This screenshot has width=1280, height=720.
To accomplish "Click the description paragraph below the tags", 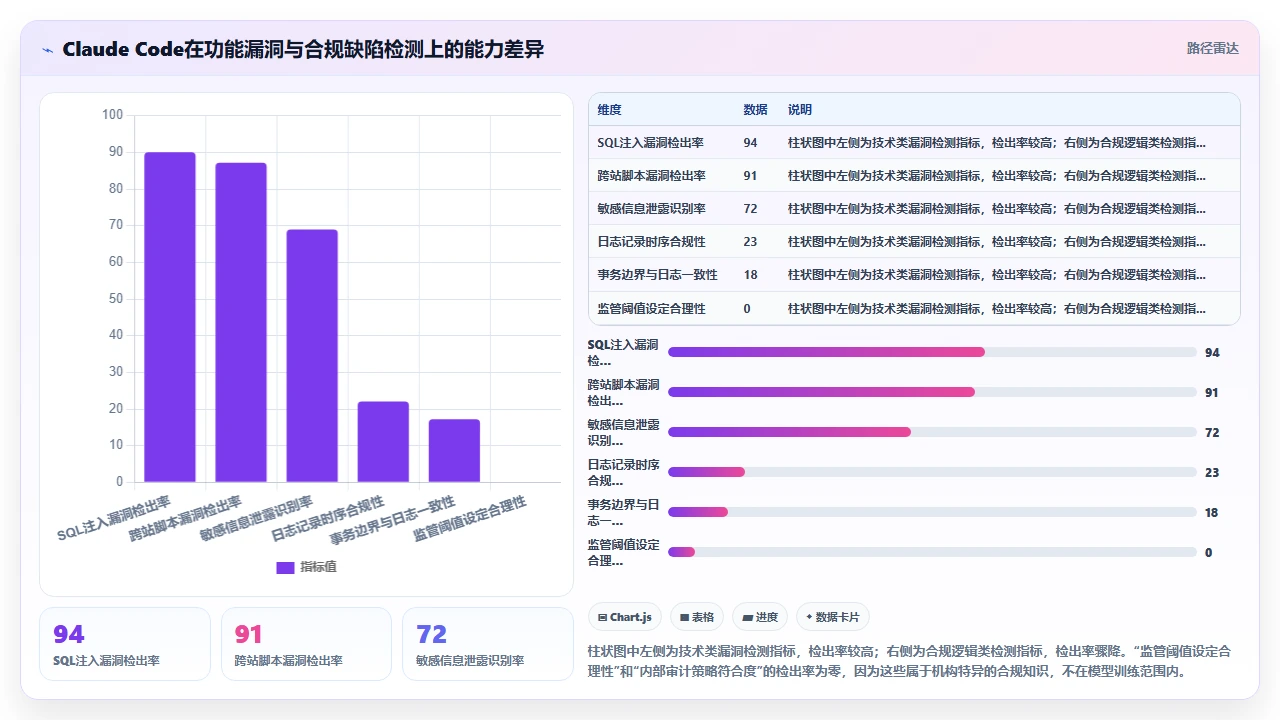I will (910, 661).
